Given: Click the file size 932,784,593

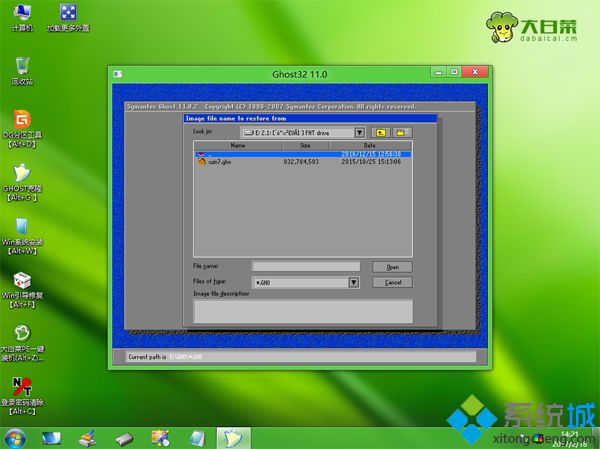Looking at the screenshot, I should click(301, 162).
